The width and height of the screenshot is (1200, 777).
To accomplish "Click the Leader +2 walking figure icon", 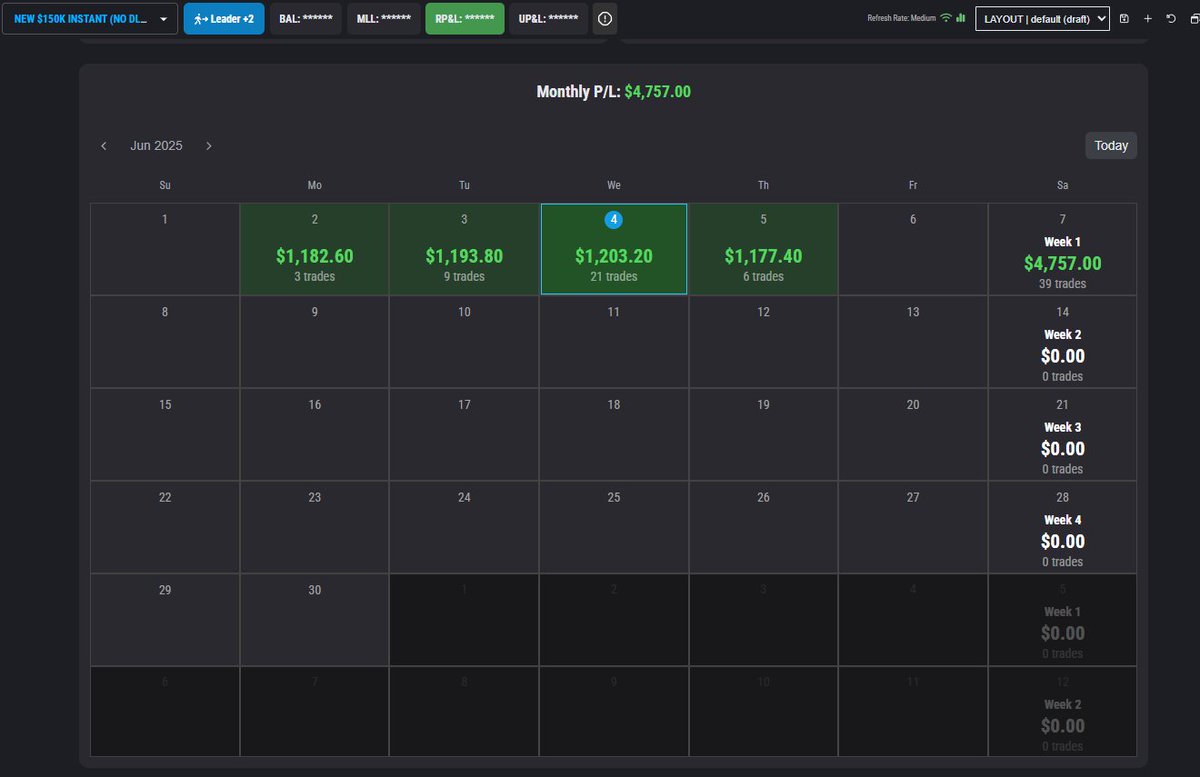I will point(199,18).
